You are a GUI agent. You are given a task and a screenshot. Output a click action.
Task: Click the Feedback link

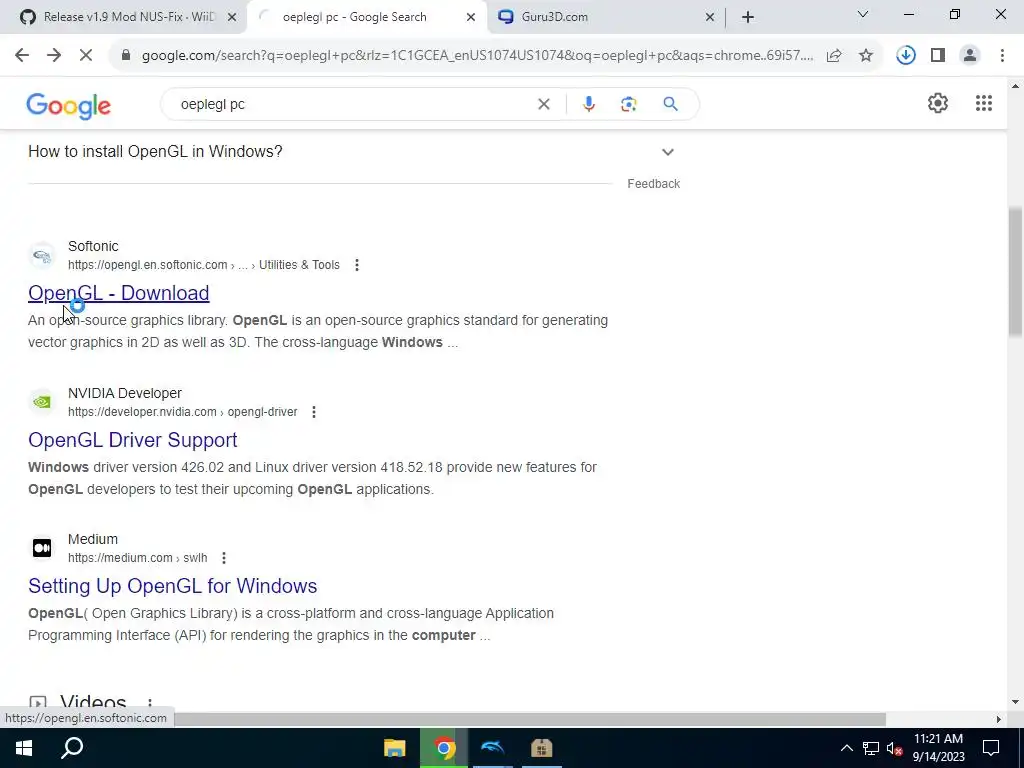pos(654,184)
